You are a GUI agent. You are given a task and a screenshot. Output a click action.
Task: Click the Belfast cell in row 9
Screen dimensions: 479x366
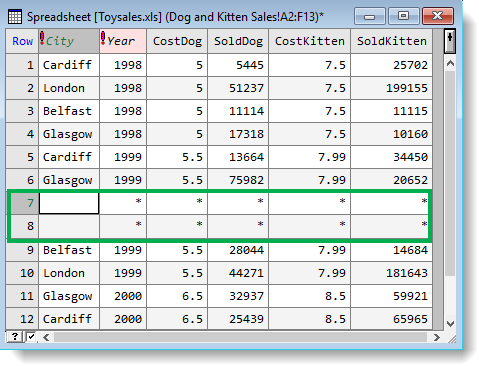(69, 250)
